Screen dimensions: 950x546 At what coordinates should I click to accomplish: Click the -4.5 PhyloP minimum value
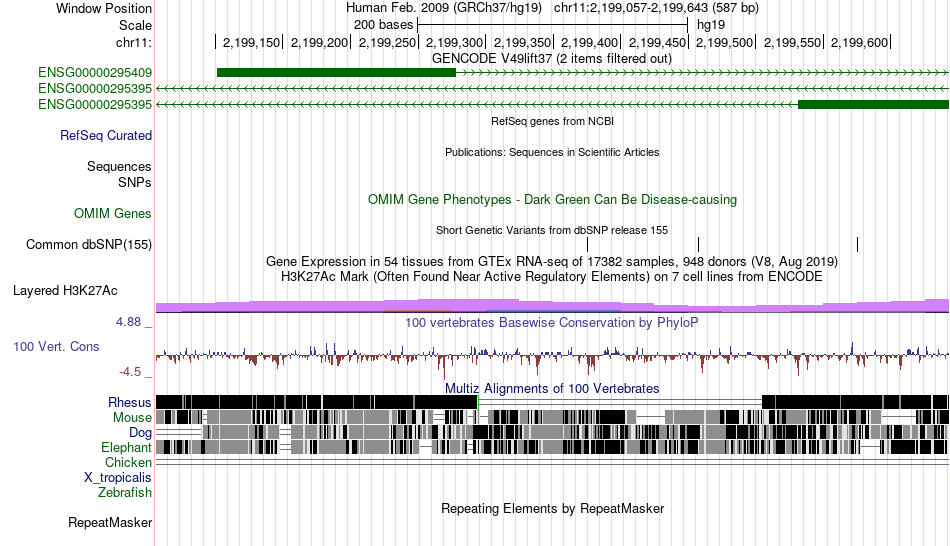pos(130,372)
